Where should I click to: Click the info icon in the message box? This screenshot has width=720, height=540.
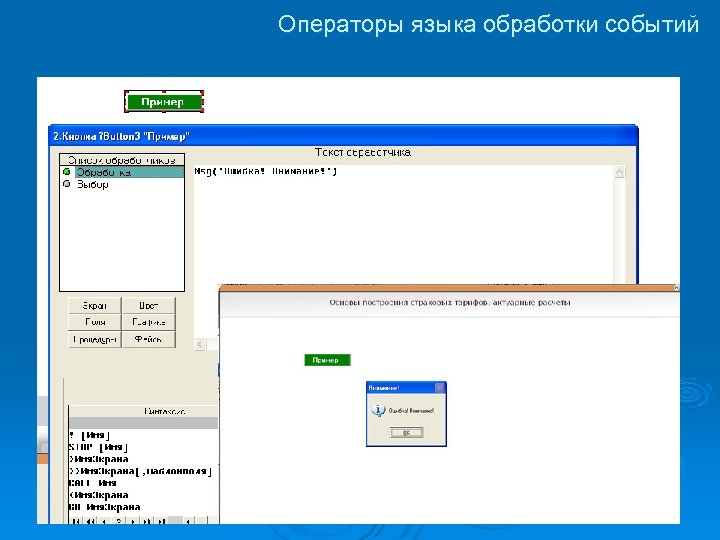click(x=378, y=410)
